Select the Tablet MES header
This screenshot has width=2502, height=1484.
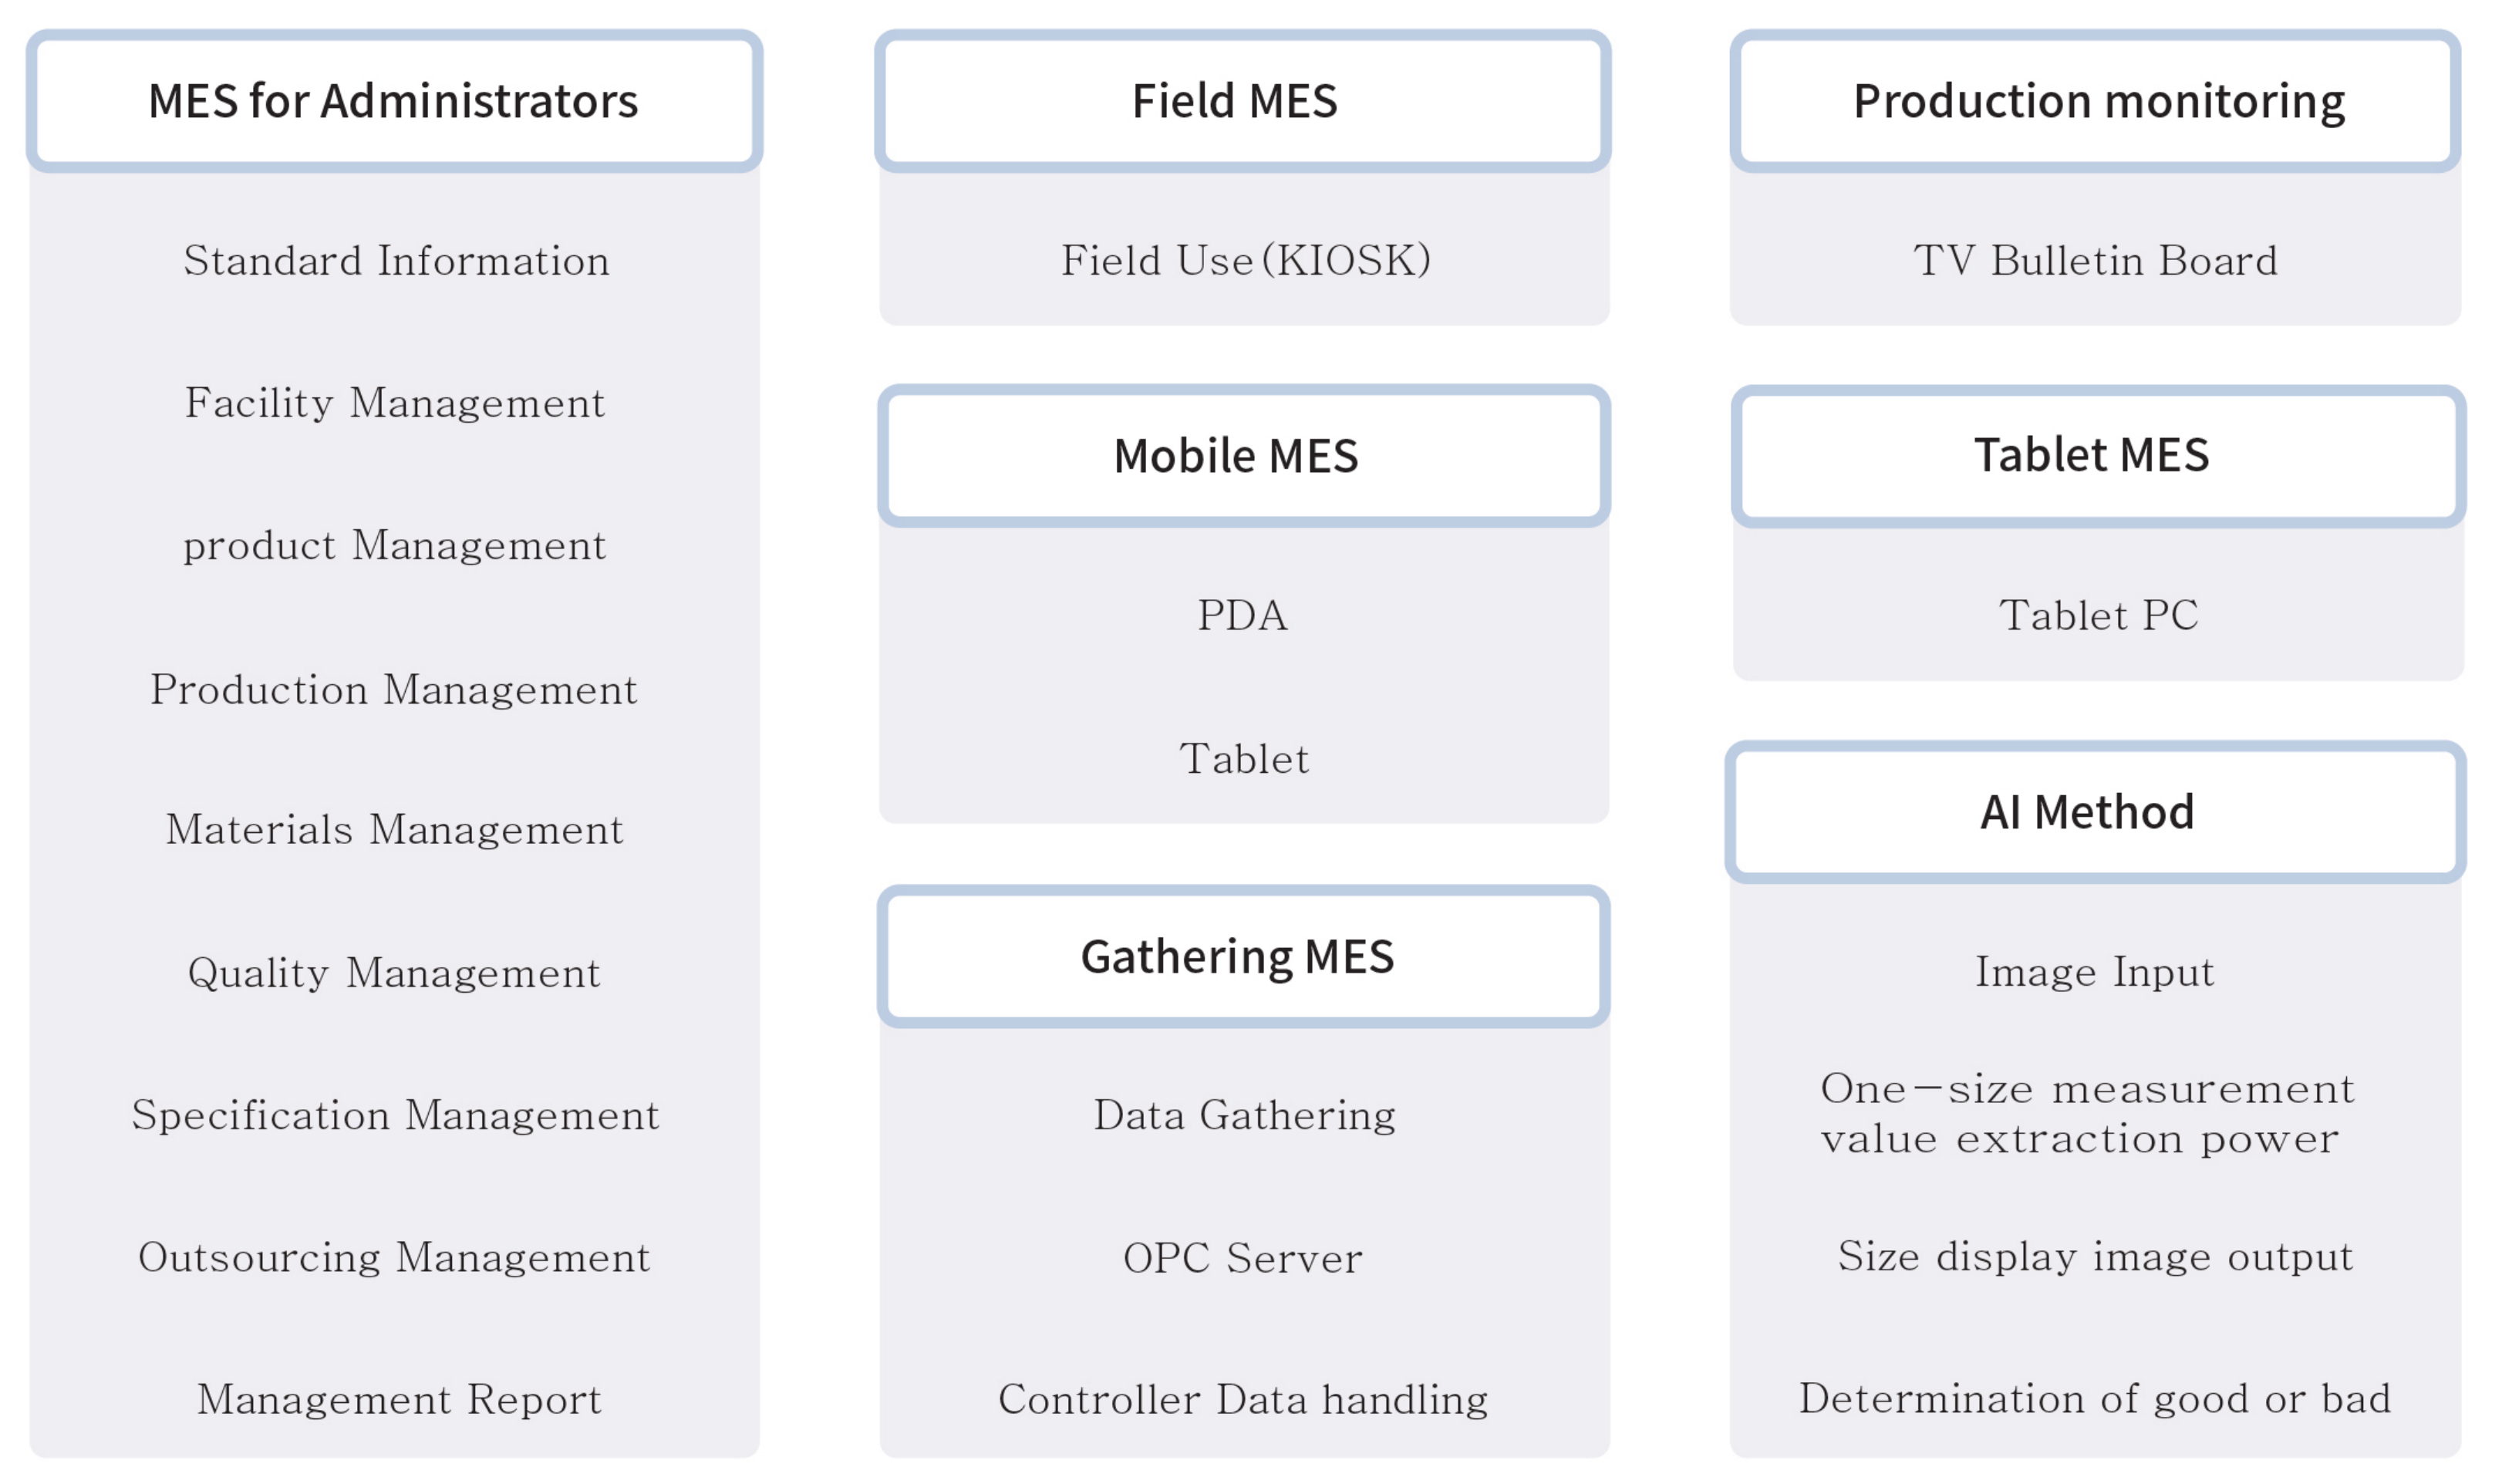tap(2097, 455)
